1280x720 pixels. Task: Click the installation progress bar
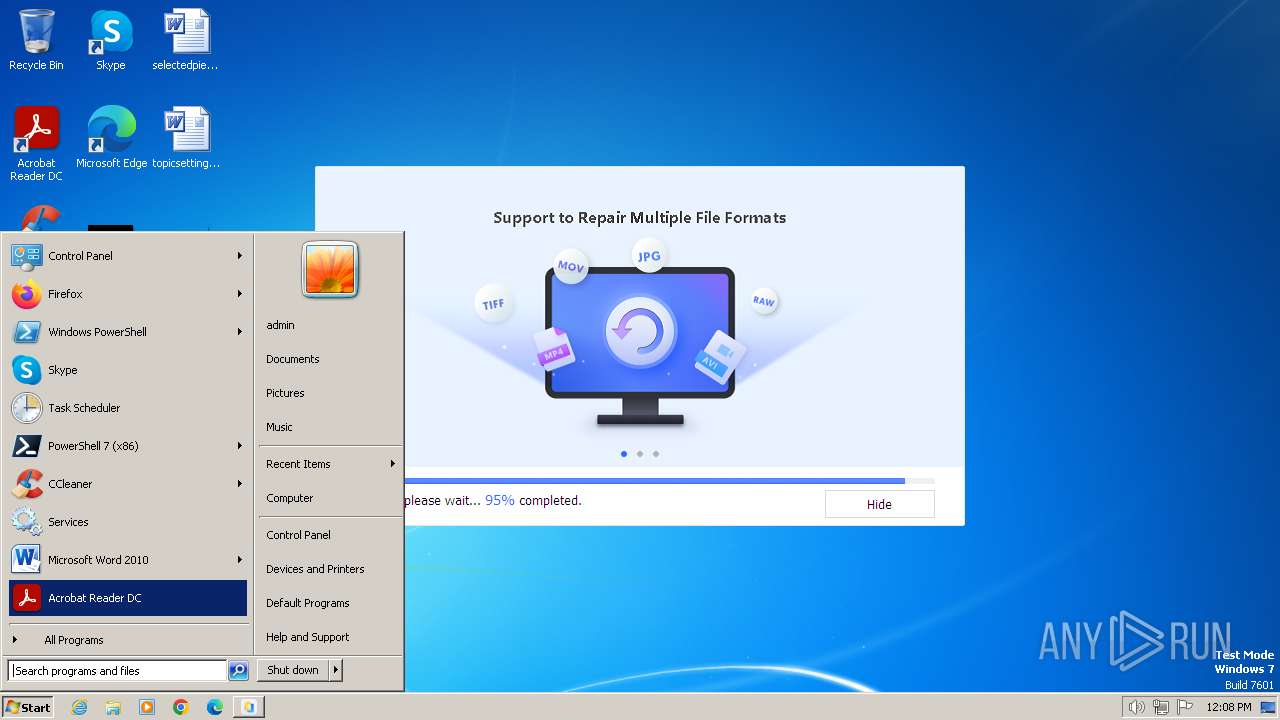(669, 481)
